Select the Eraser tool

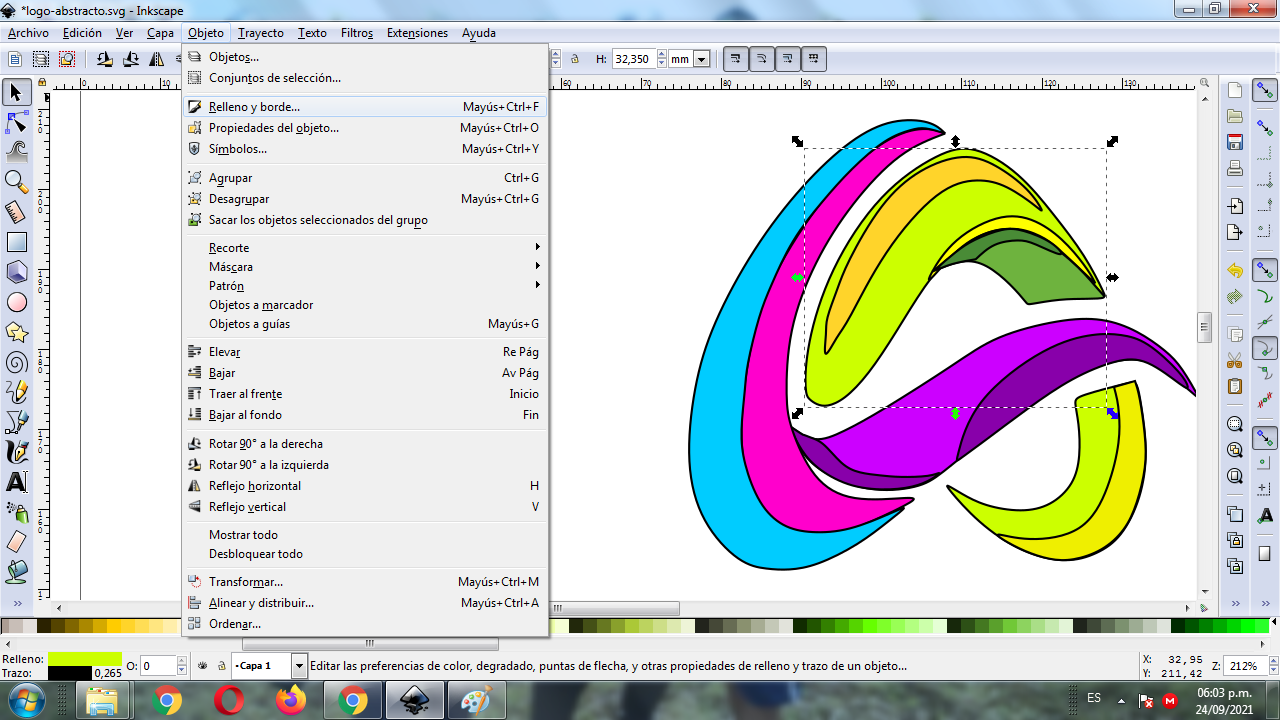coord(16,542)
